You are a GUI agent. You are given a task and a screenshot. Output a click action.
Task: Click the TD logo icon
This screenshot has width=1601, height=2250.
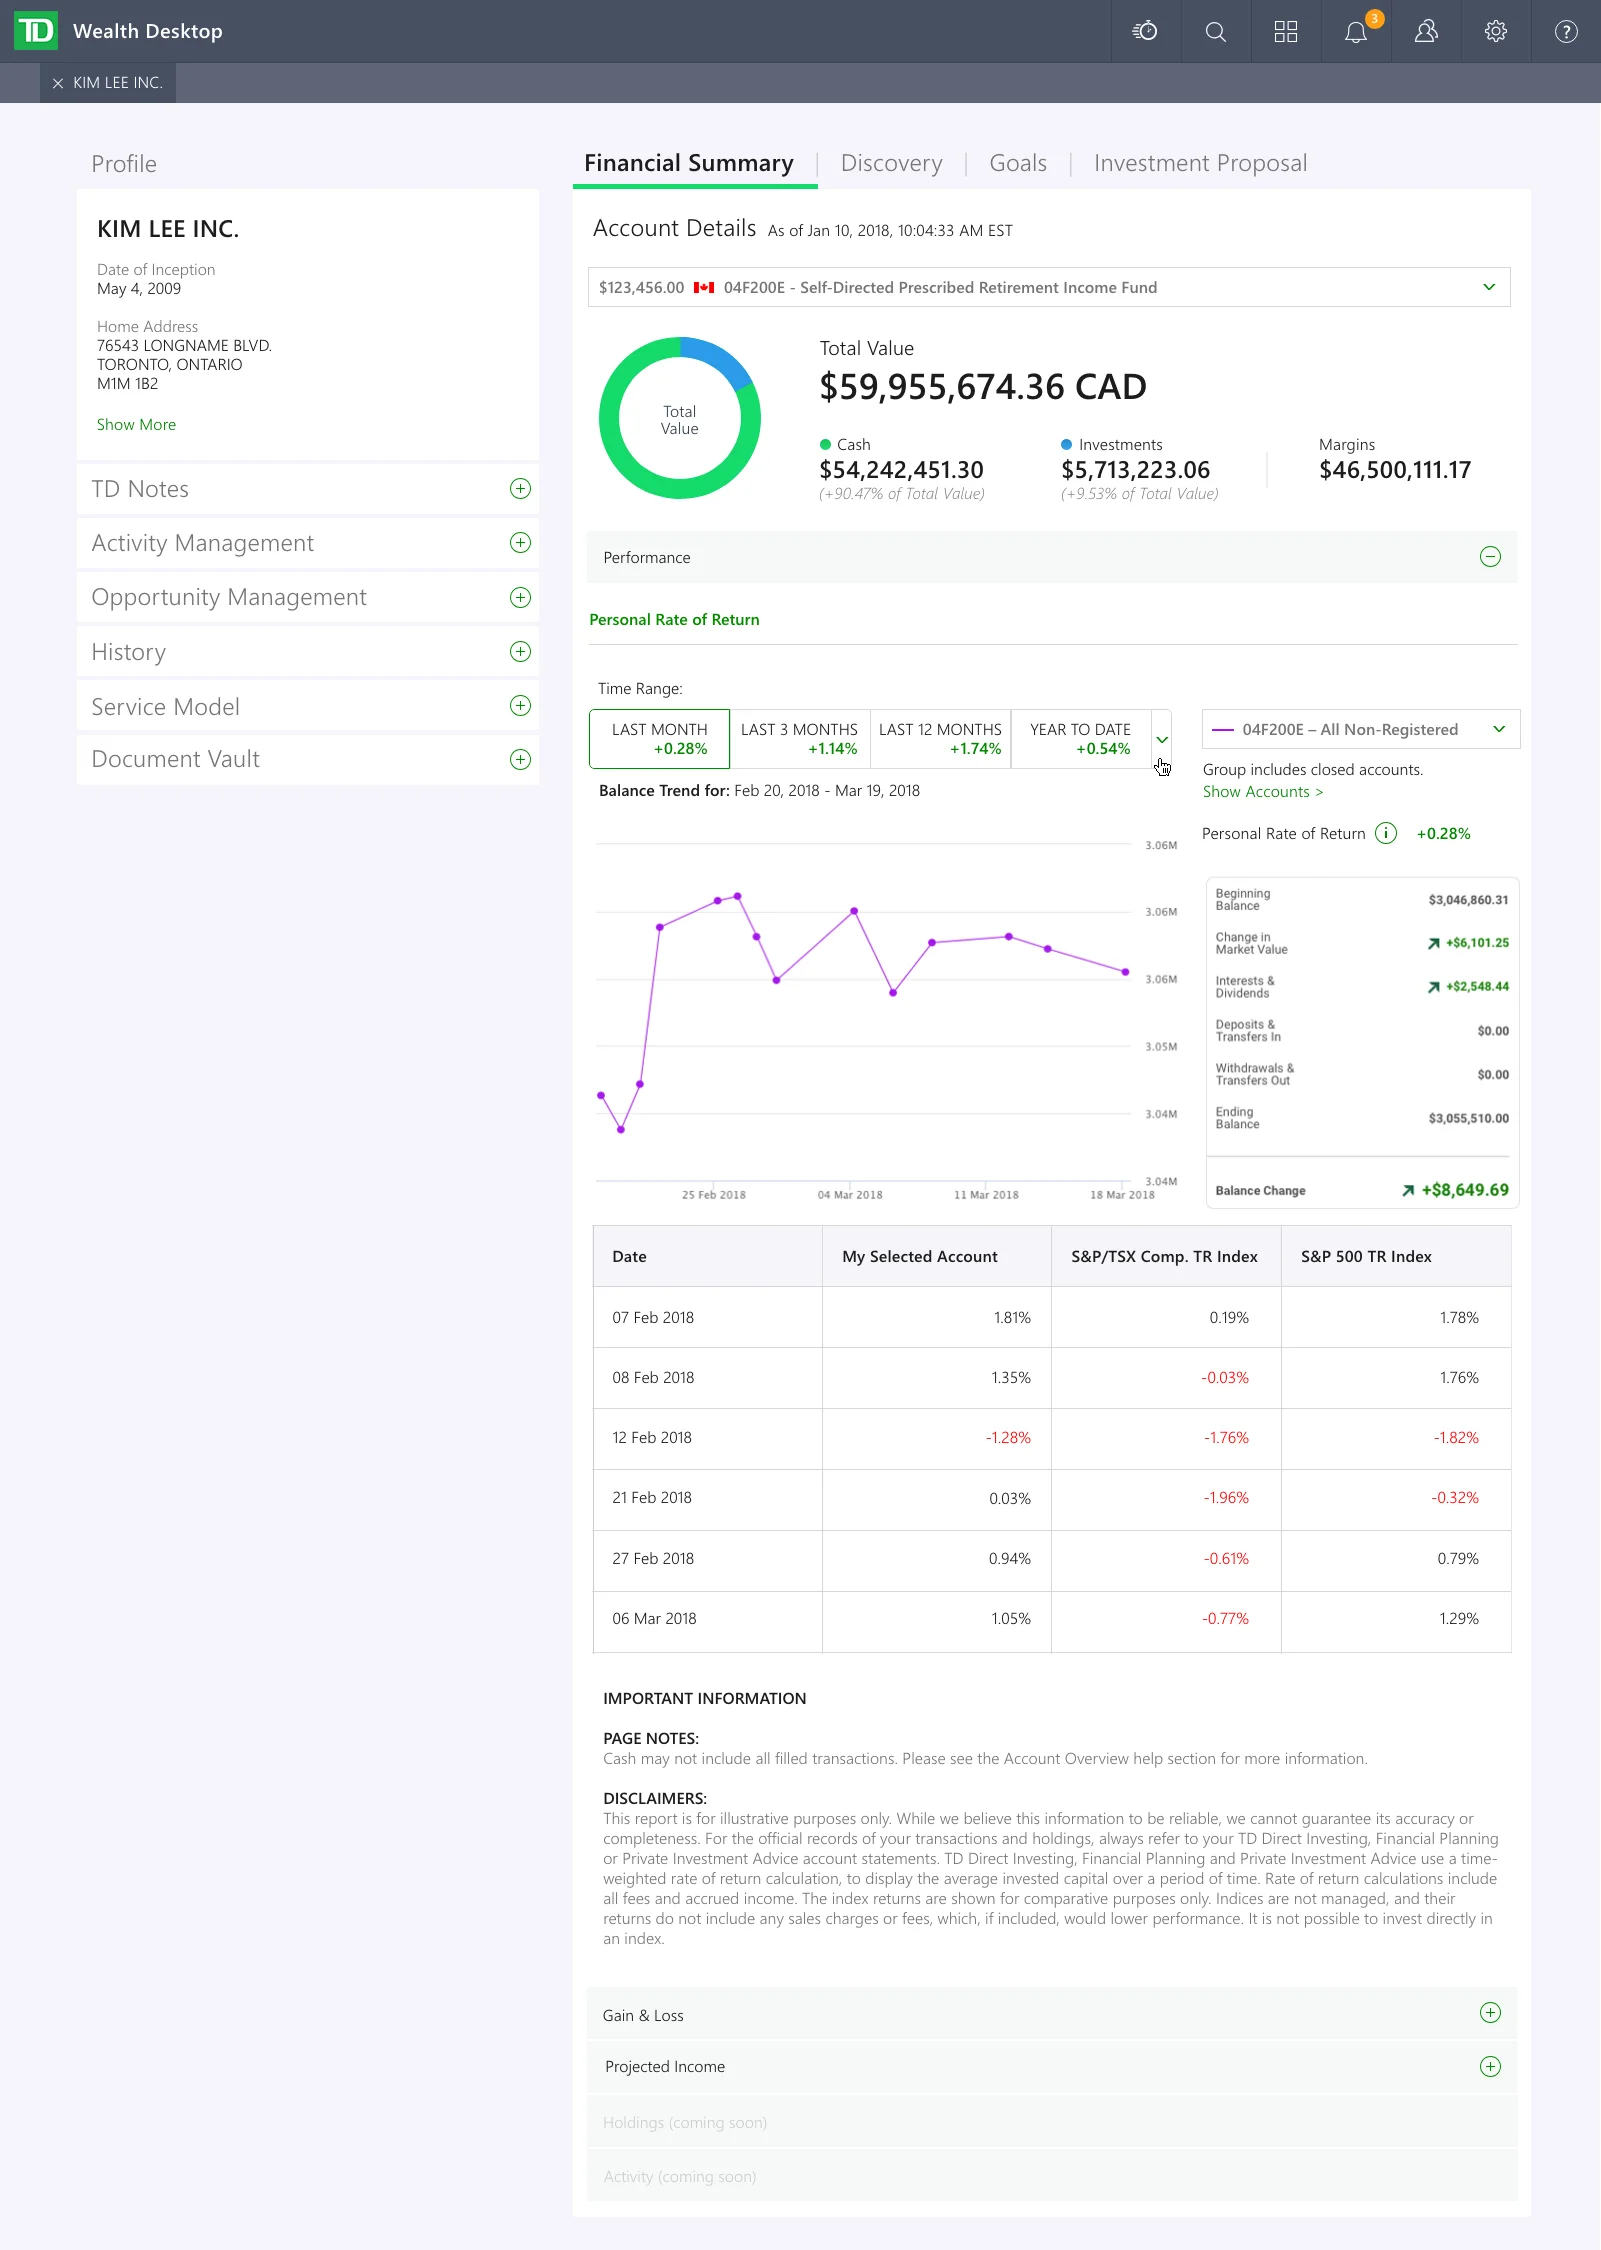[36, 31]
